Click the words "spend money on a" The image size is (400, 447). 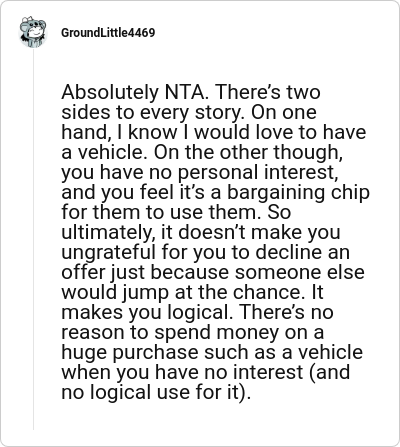pos(239,333)
